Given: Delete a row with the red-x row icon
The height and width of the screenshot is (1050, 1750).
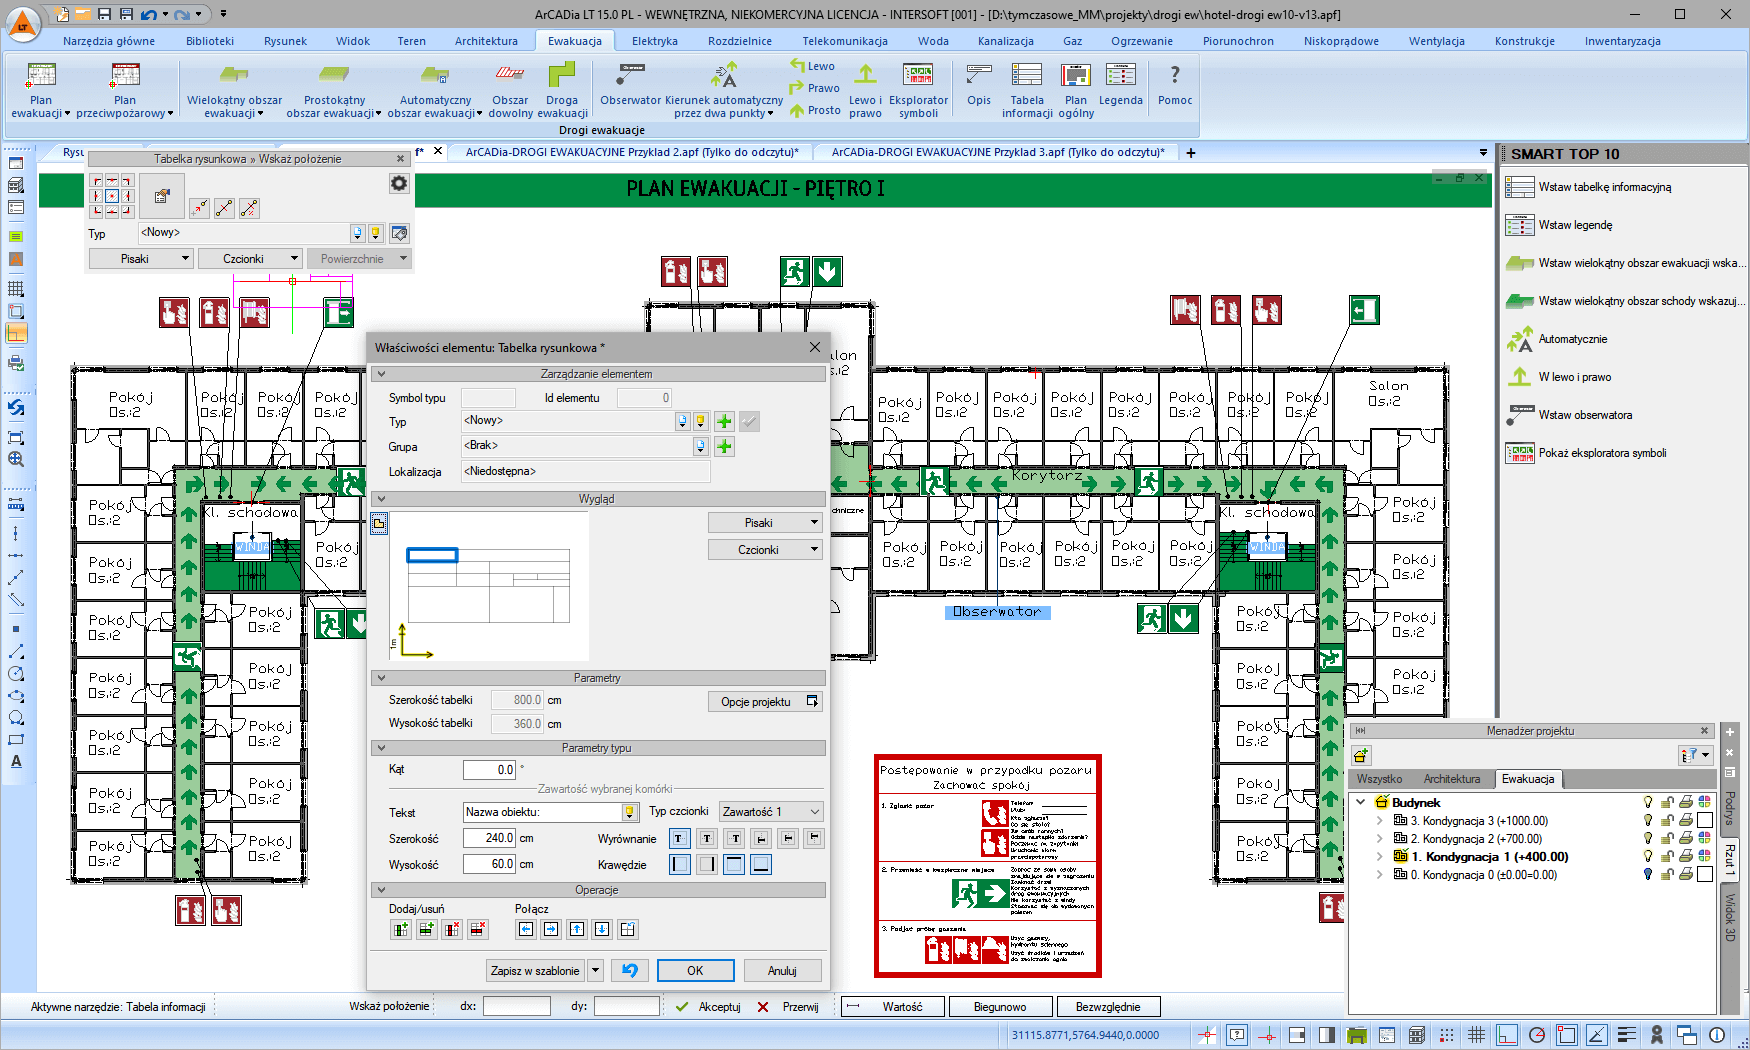Looking at the screenshot, I should point(478,929).
